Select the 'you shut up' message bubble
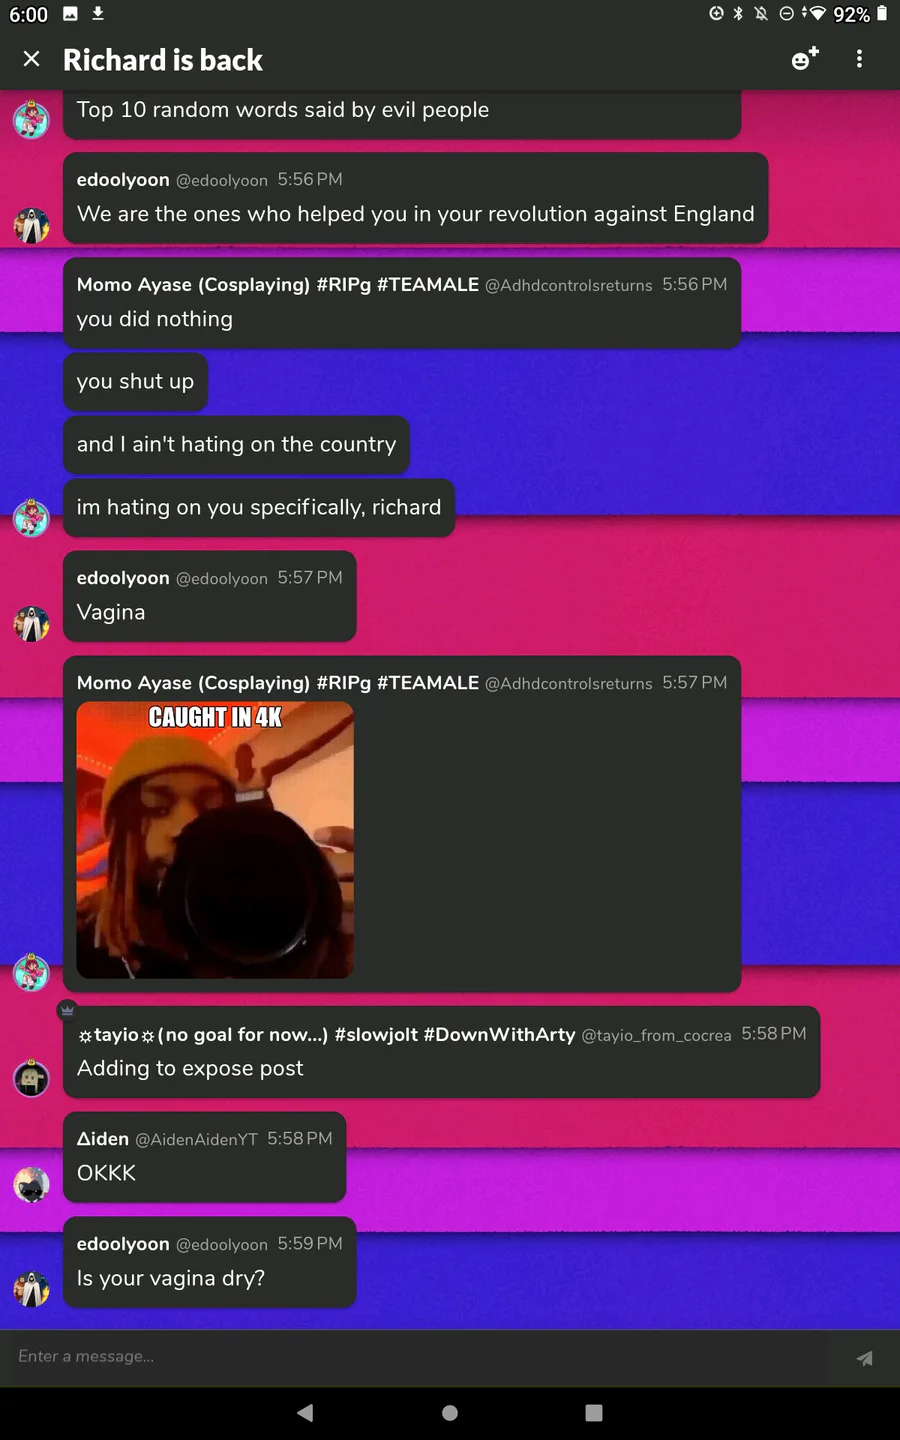 click(135, 381)
